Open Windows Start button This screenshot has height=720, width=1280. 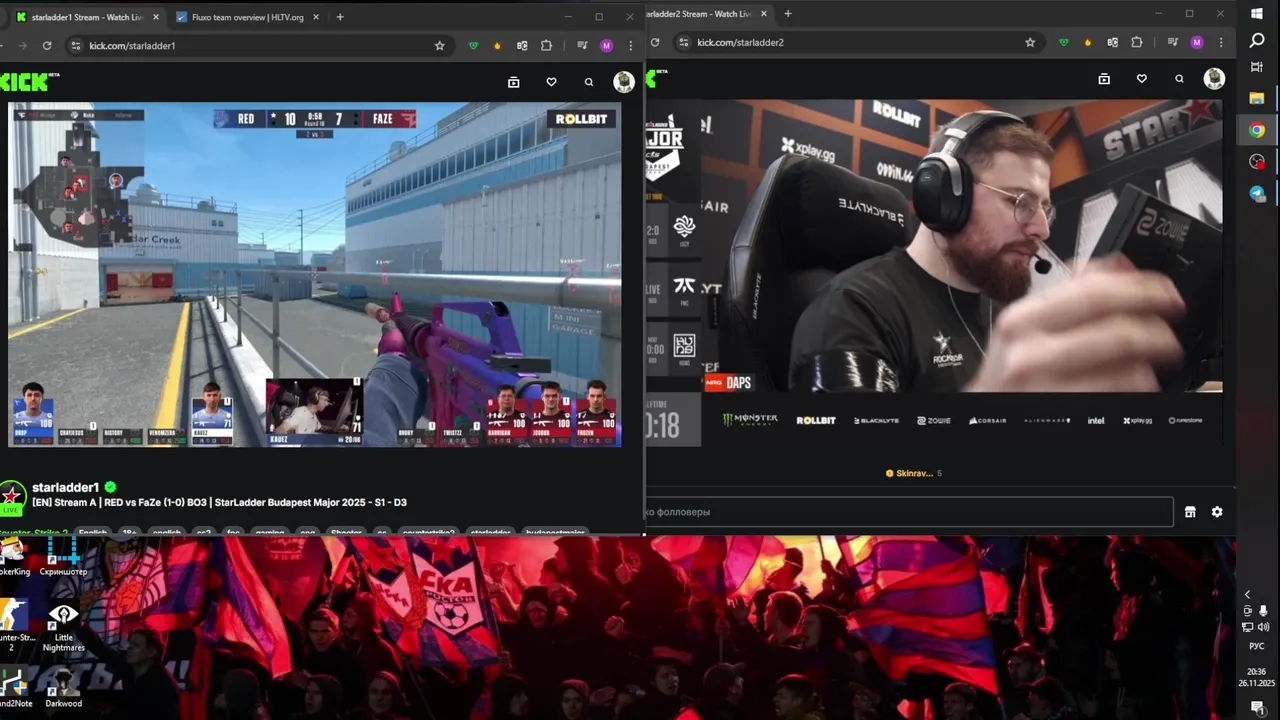point(1257,14)
